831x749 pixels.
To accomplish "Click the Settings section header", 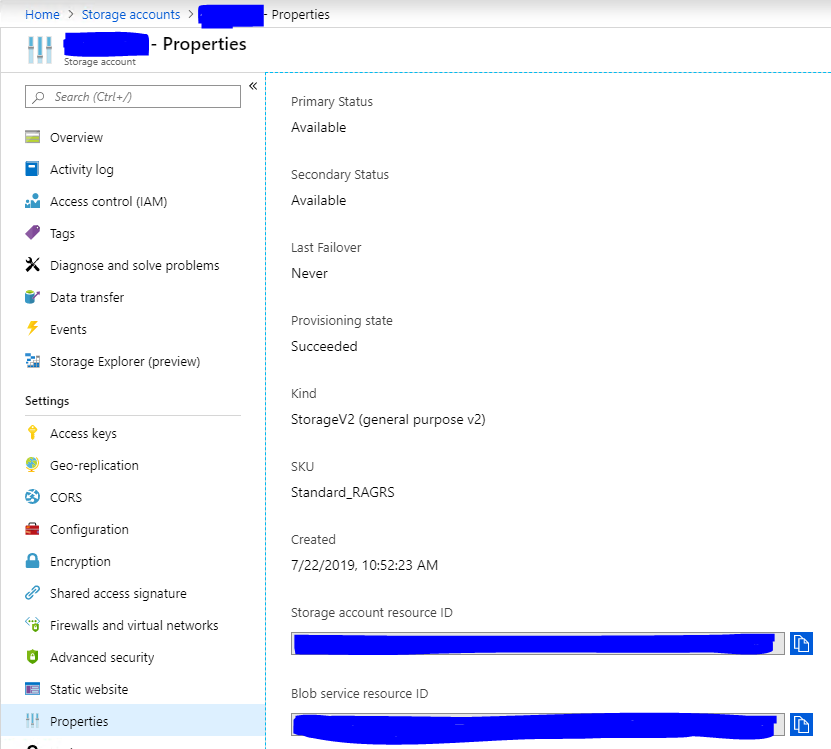I will point(47,401).
